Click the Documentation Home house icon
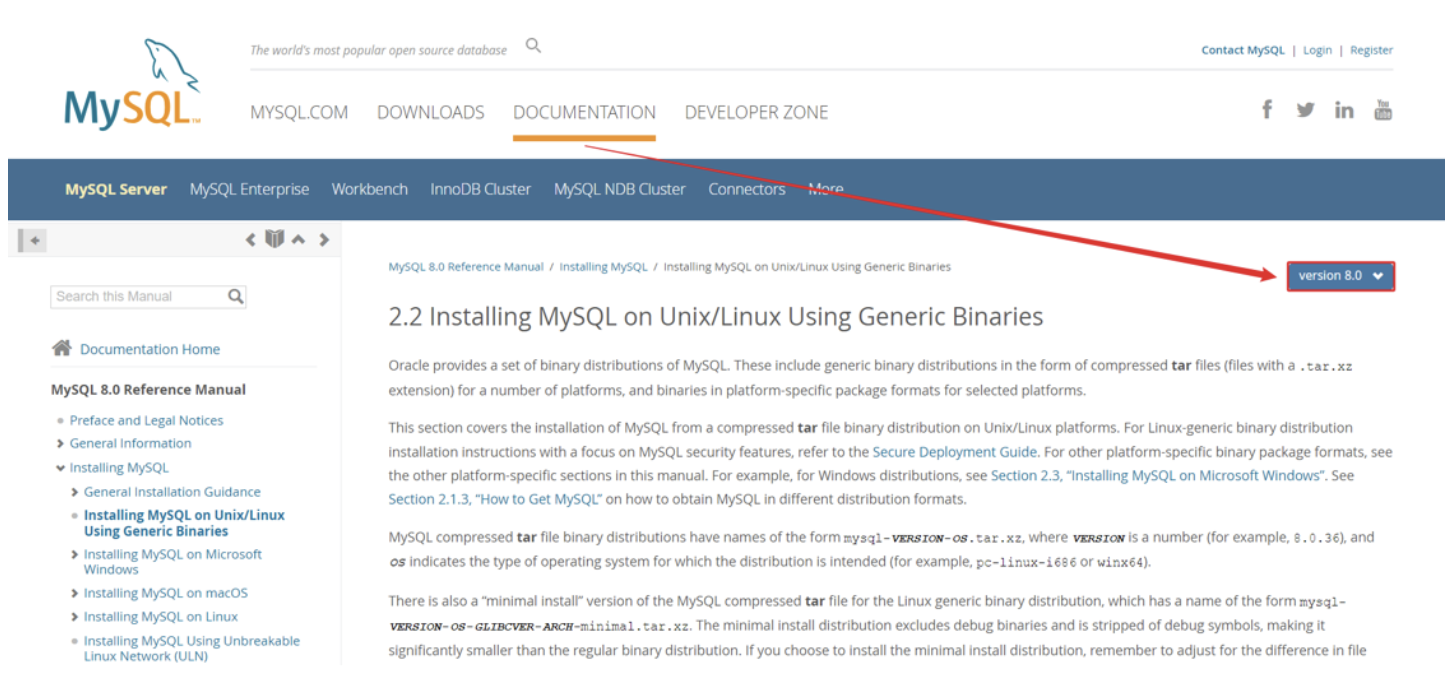1452x693 pixels. tap(61, 348)
